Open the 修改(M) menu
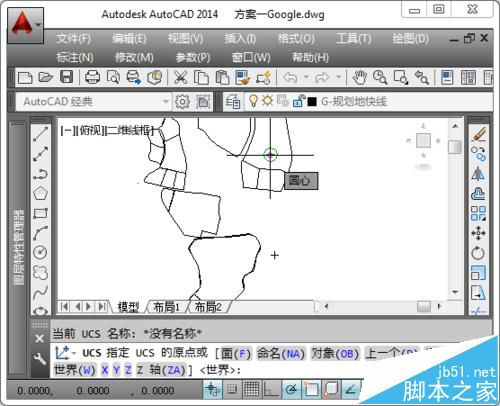This screenshot has height=406, width=500. [x=134, y=57]
